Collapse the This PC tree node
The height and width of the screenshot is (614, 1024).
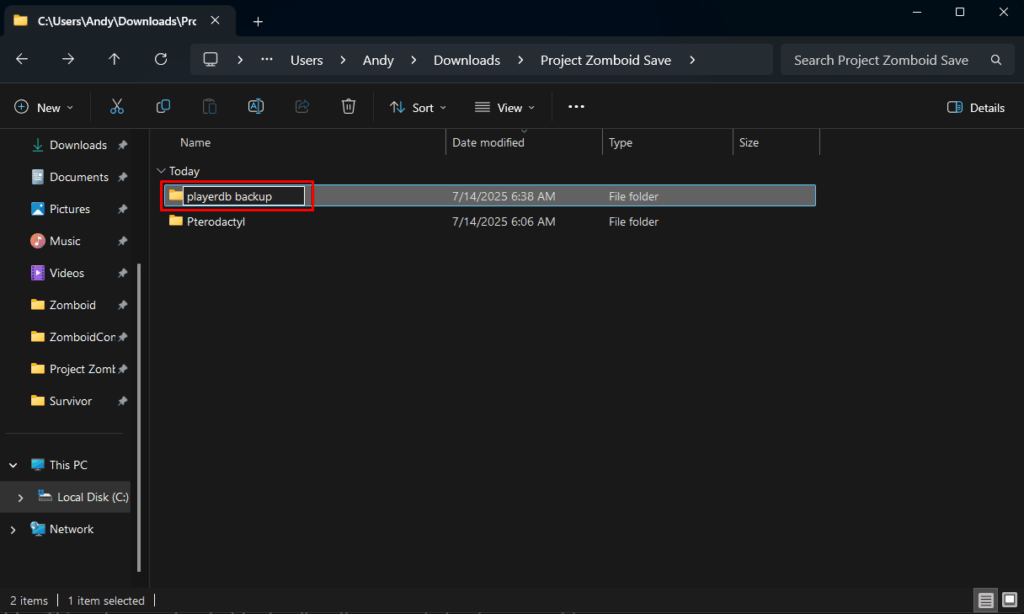point(13,465)
